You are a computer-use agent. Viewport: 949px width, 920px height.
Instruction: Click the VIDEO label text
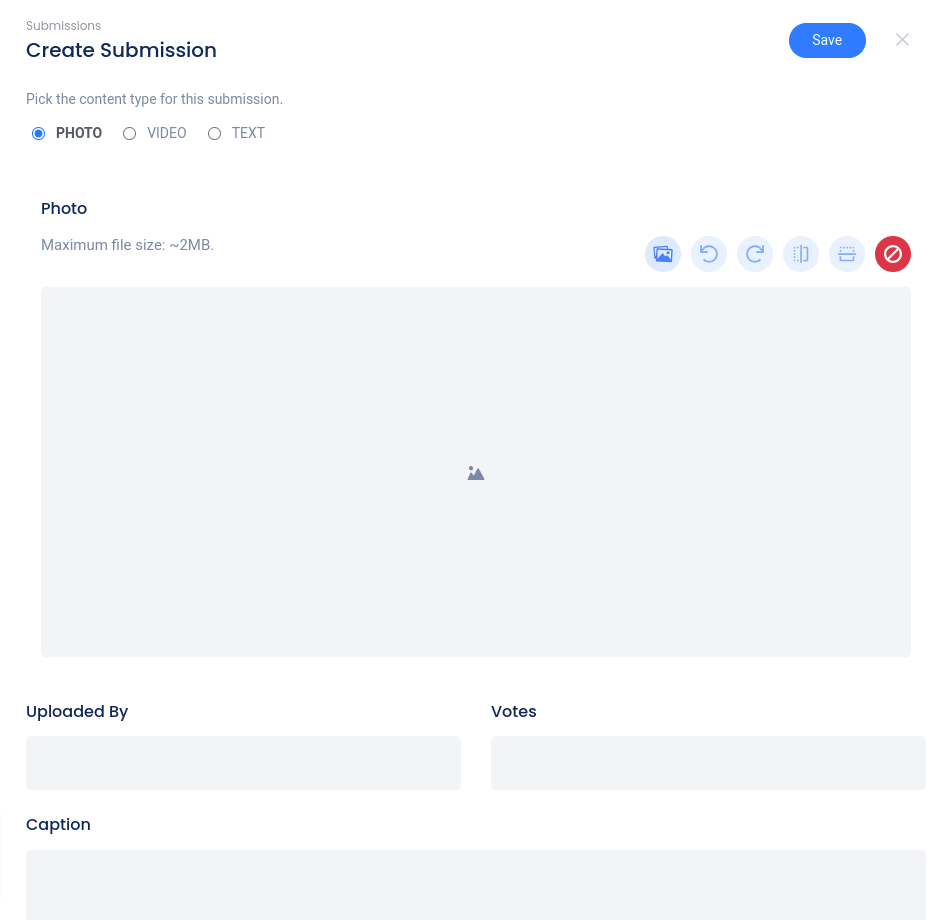click(167, 133)
